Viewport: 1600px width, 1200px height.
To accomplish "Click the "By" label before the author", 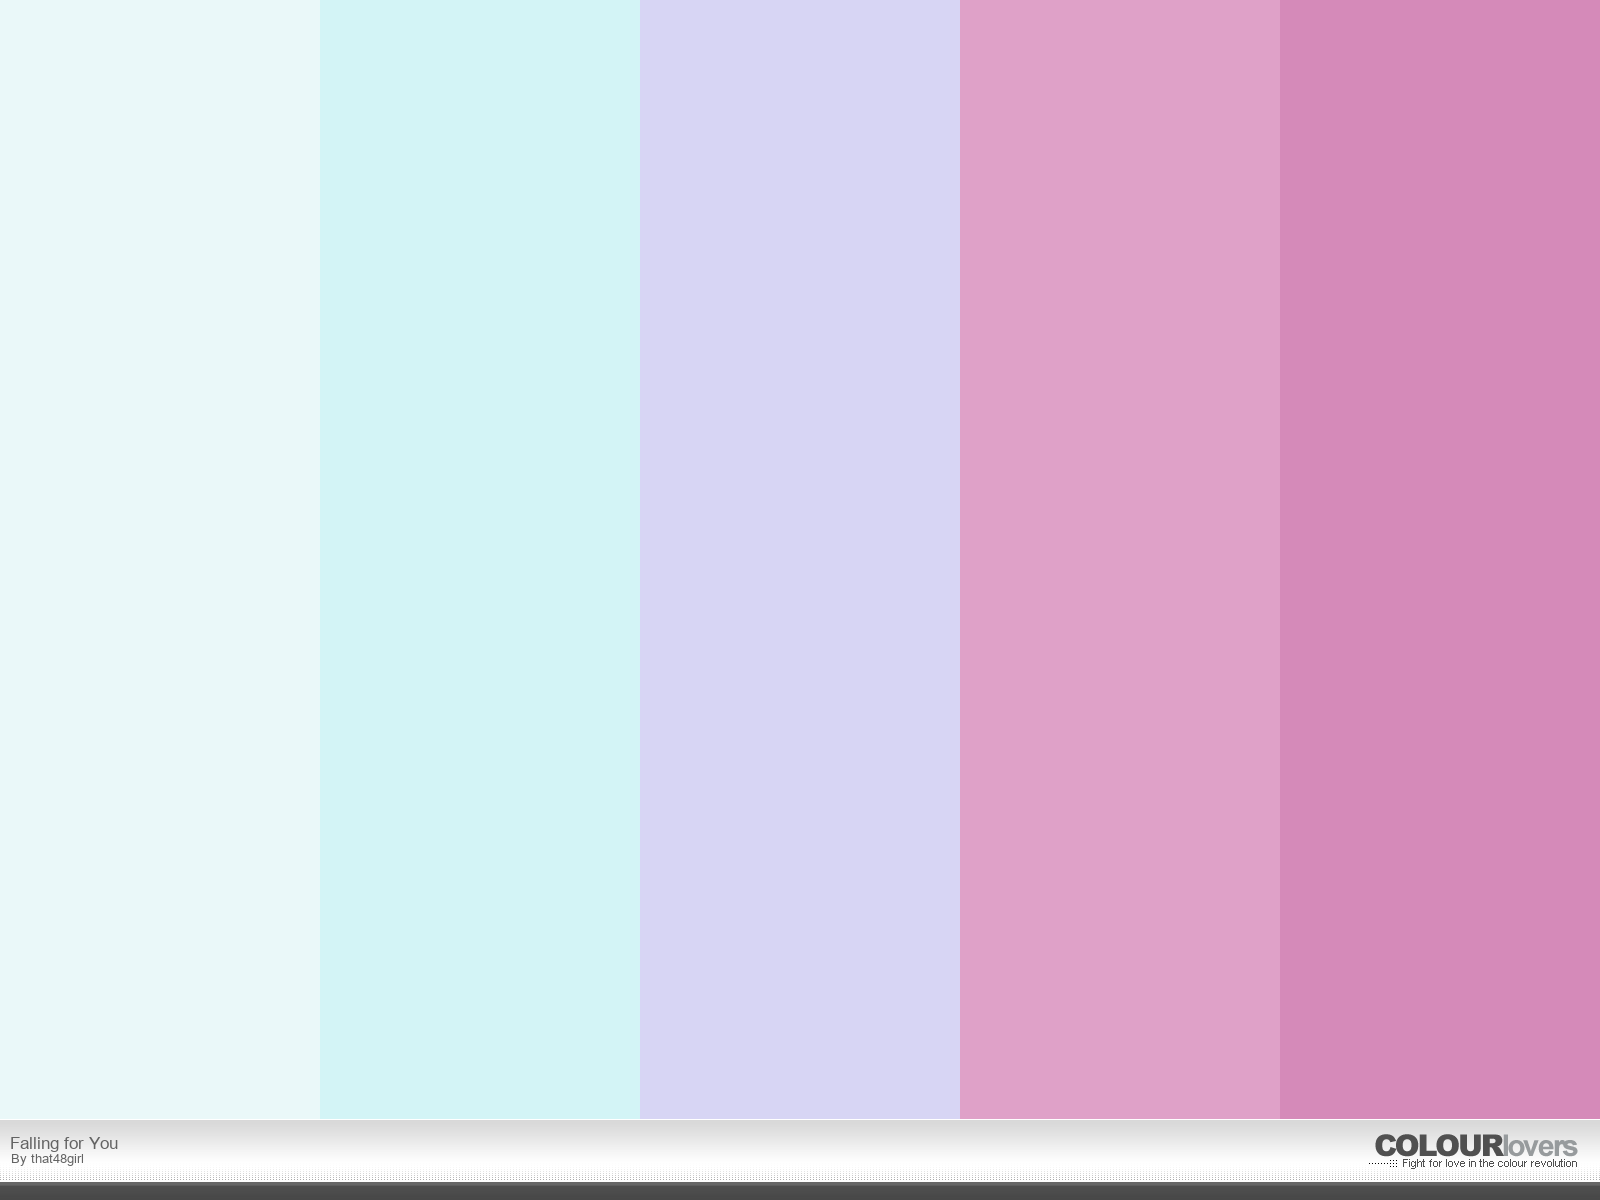I will pos(18,1159).
